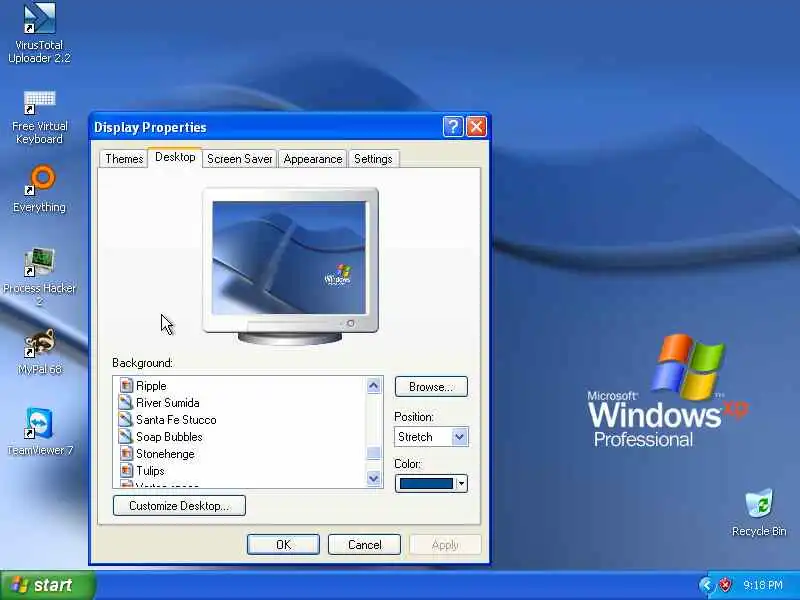The height and width of the screenshot is (600, 800).
Task: Select Tulips background entry
Action: point(150,470)
